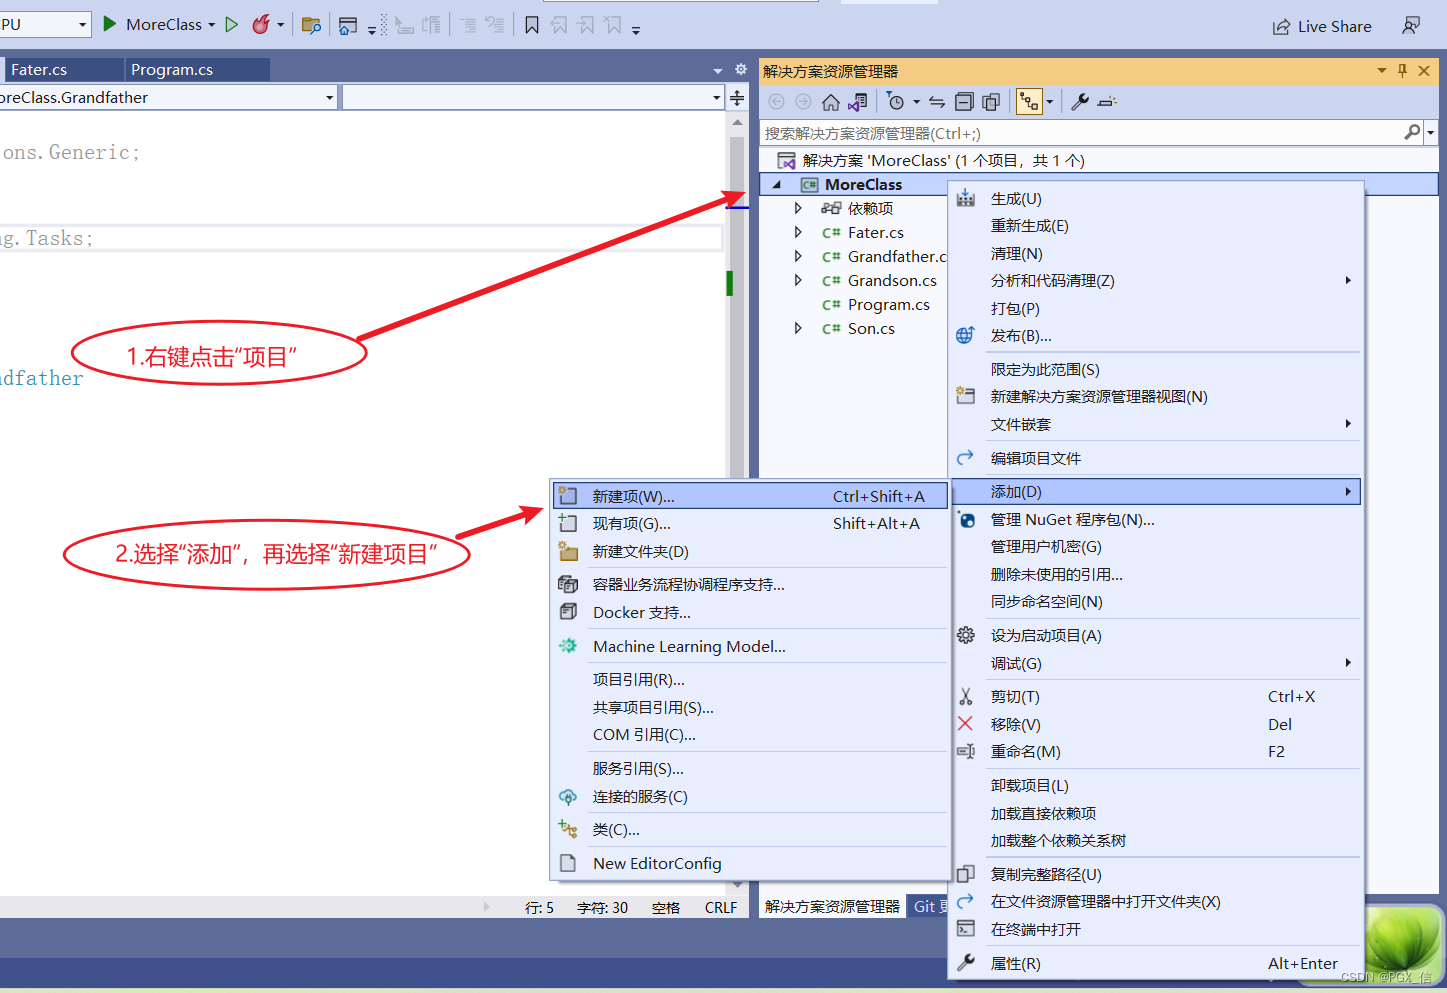Click the 空格 indentation status indicator
1447x993 pixels.
[x=666, y=907]
